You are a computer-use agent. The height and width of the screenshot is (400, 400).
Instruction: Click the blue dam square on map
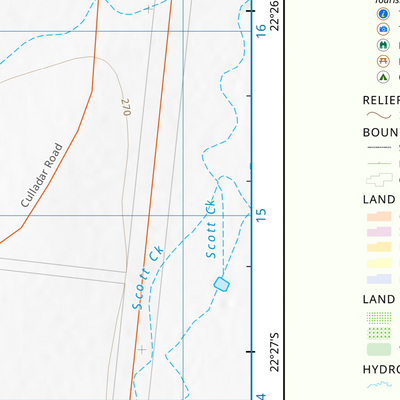(222, 284)
